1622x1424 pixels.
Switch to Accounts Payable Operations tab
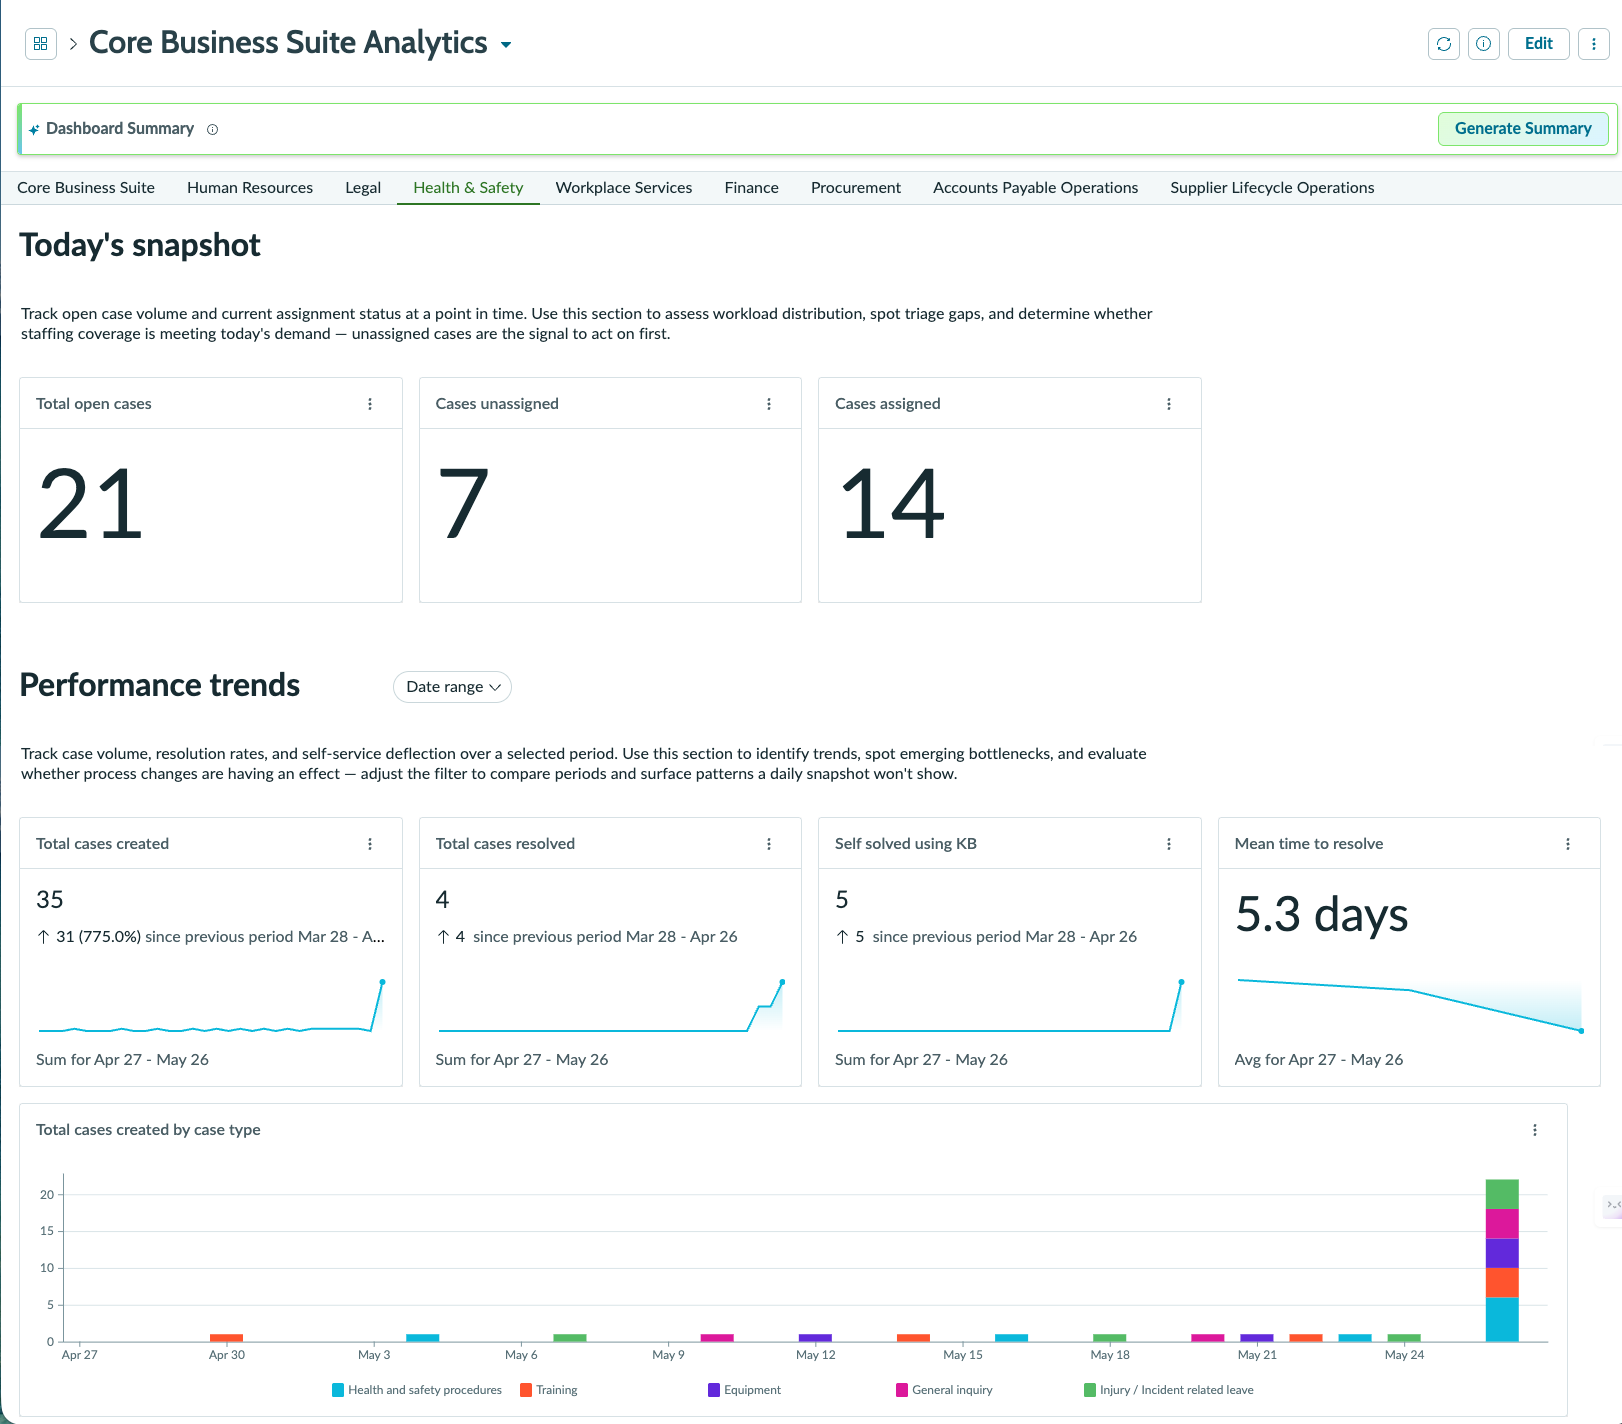click(1036, 188)
